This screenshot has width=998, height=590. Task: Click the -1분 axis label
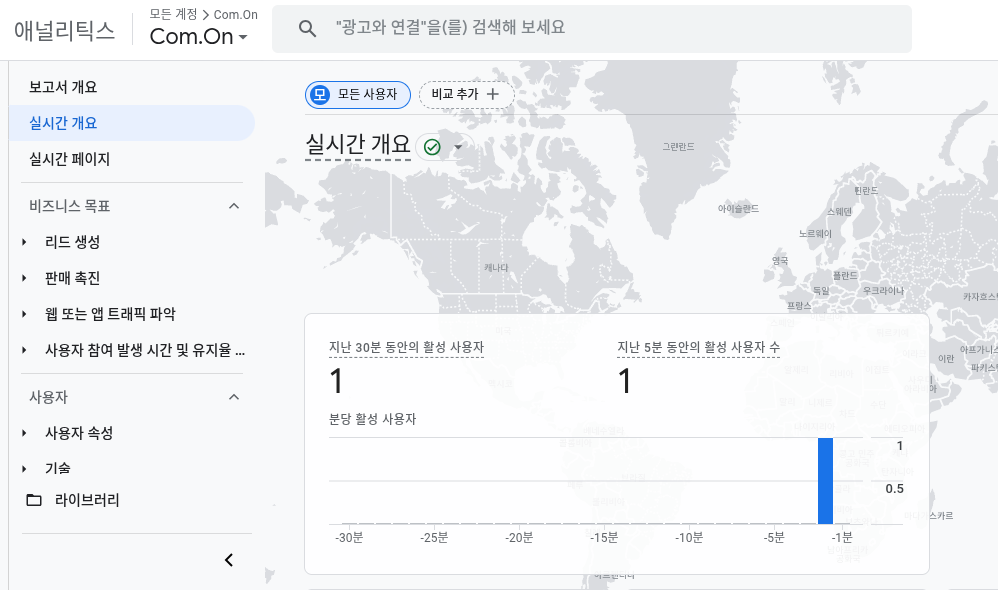point(841,538)
